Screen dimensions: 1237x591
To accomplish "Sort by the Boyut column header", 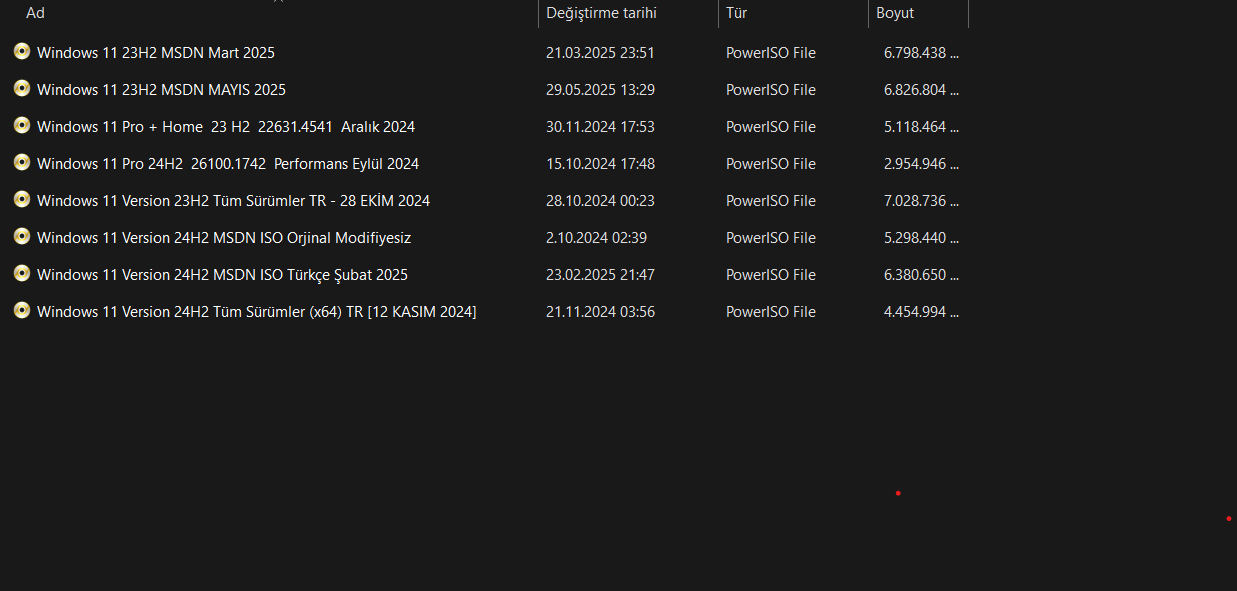I will (895, 13).
